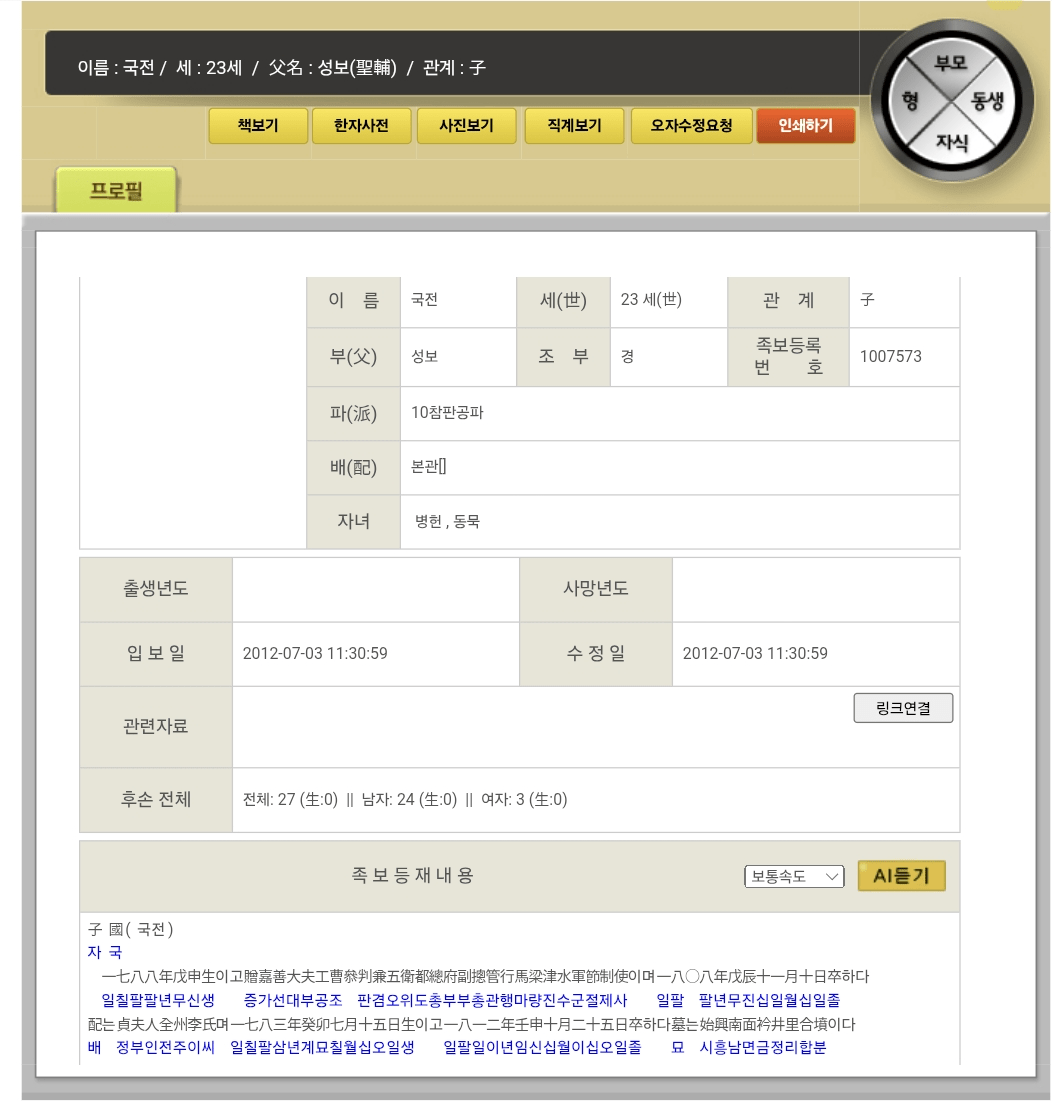The image size is (1052, 1103).
Task: Click the blue 자 국 reading line
Action: pyautogui.click(x=105, y=952)
